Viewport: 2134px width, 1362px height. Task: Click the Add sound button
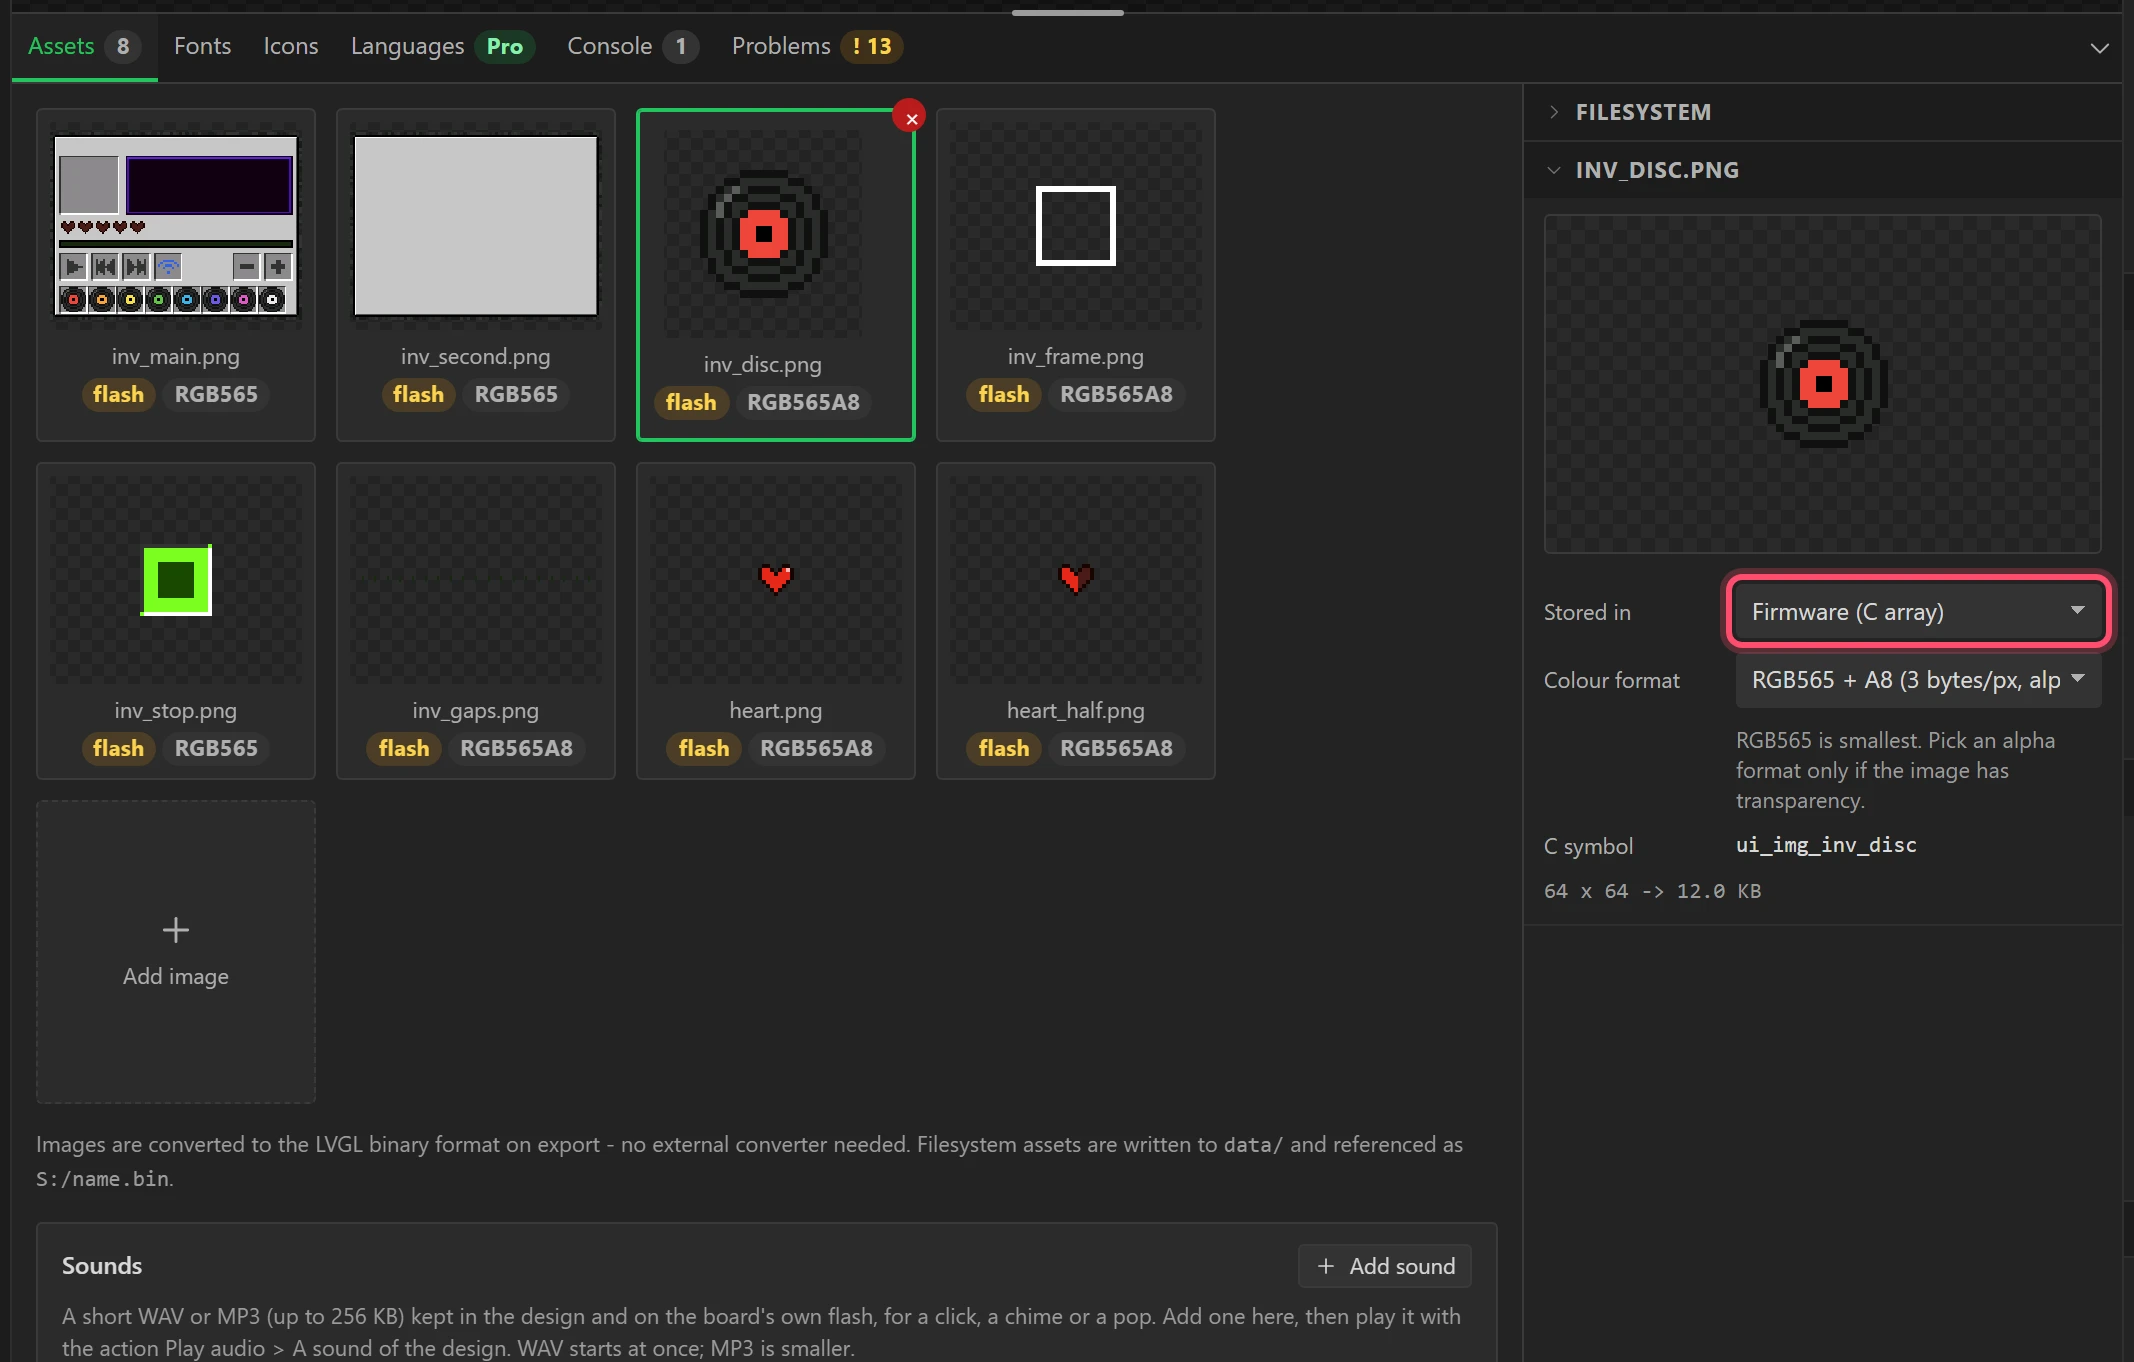pyautogui.click(x=1384, y=1266)
